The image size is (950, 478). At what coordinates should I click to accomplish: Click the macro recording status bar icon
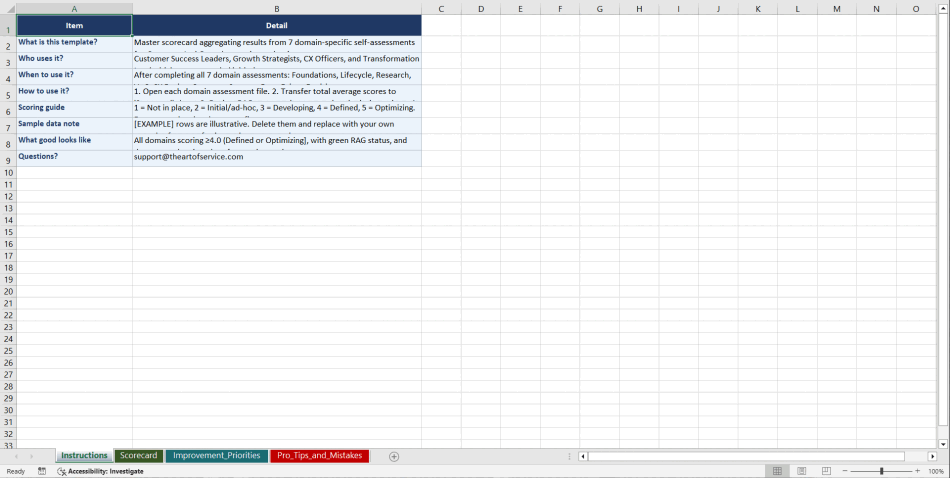42,471
